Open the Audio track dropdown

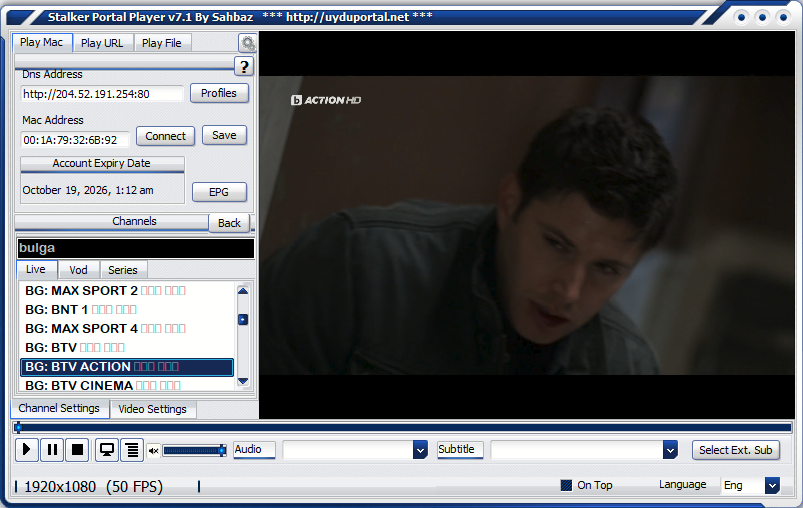[x=420, y=450]
